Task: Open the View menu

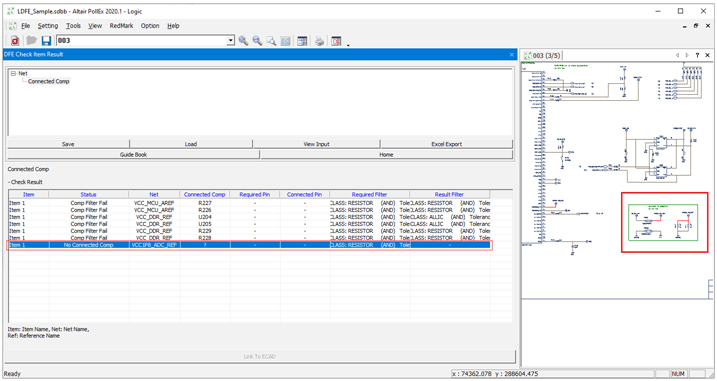Action: (95, 26)
